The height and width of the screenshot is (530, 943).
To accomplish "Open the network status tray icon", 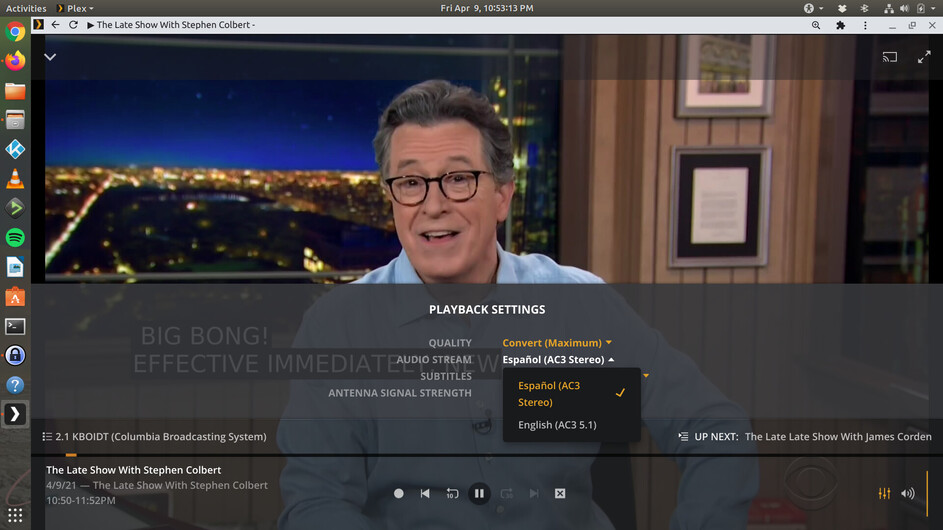I will click(888, 8).
